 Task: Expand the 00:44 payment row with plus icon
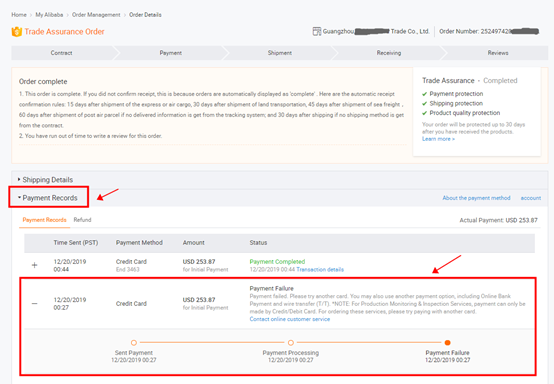pos(34,265)
